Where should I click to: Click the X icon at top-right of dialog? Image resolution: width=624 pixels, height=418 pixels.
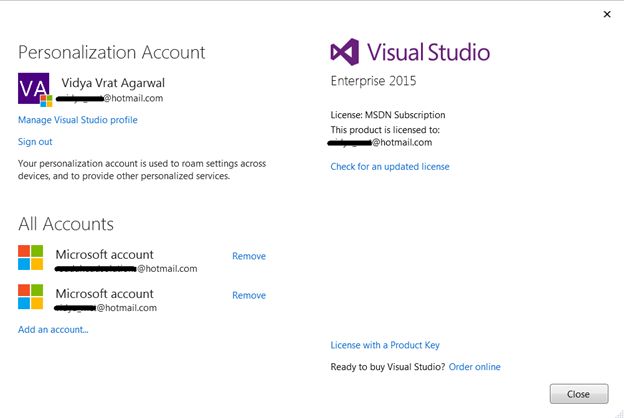[x=607, y=14]
